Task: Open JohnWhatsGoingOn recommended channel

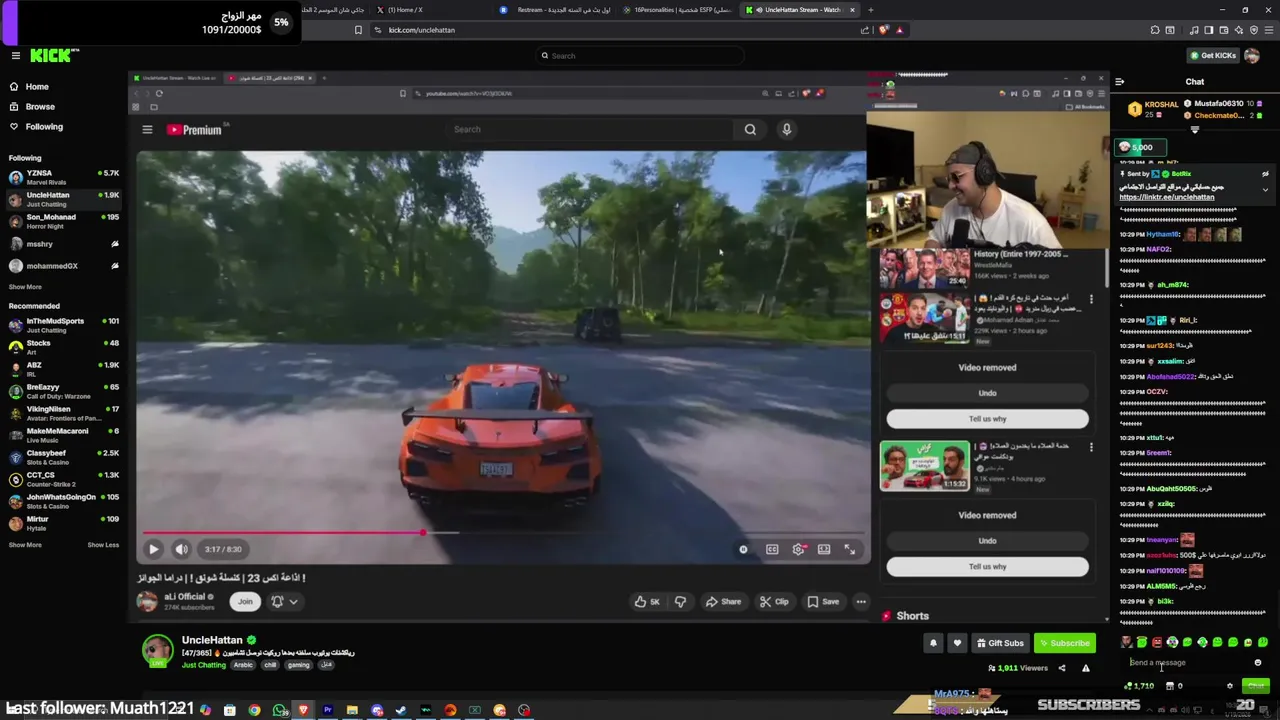Action: [62, 501]
